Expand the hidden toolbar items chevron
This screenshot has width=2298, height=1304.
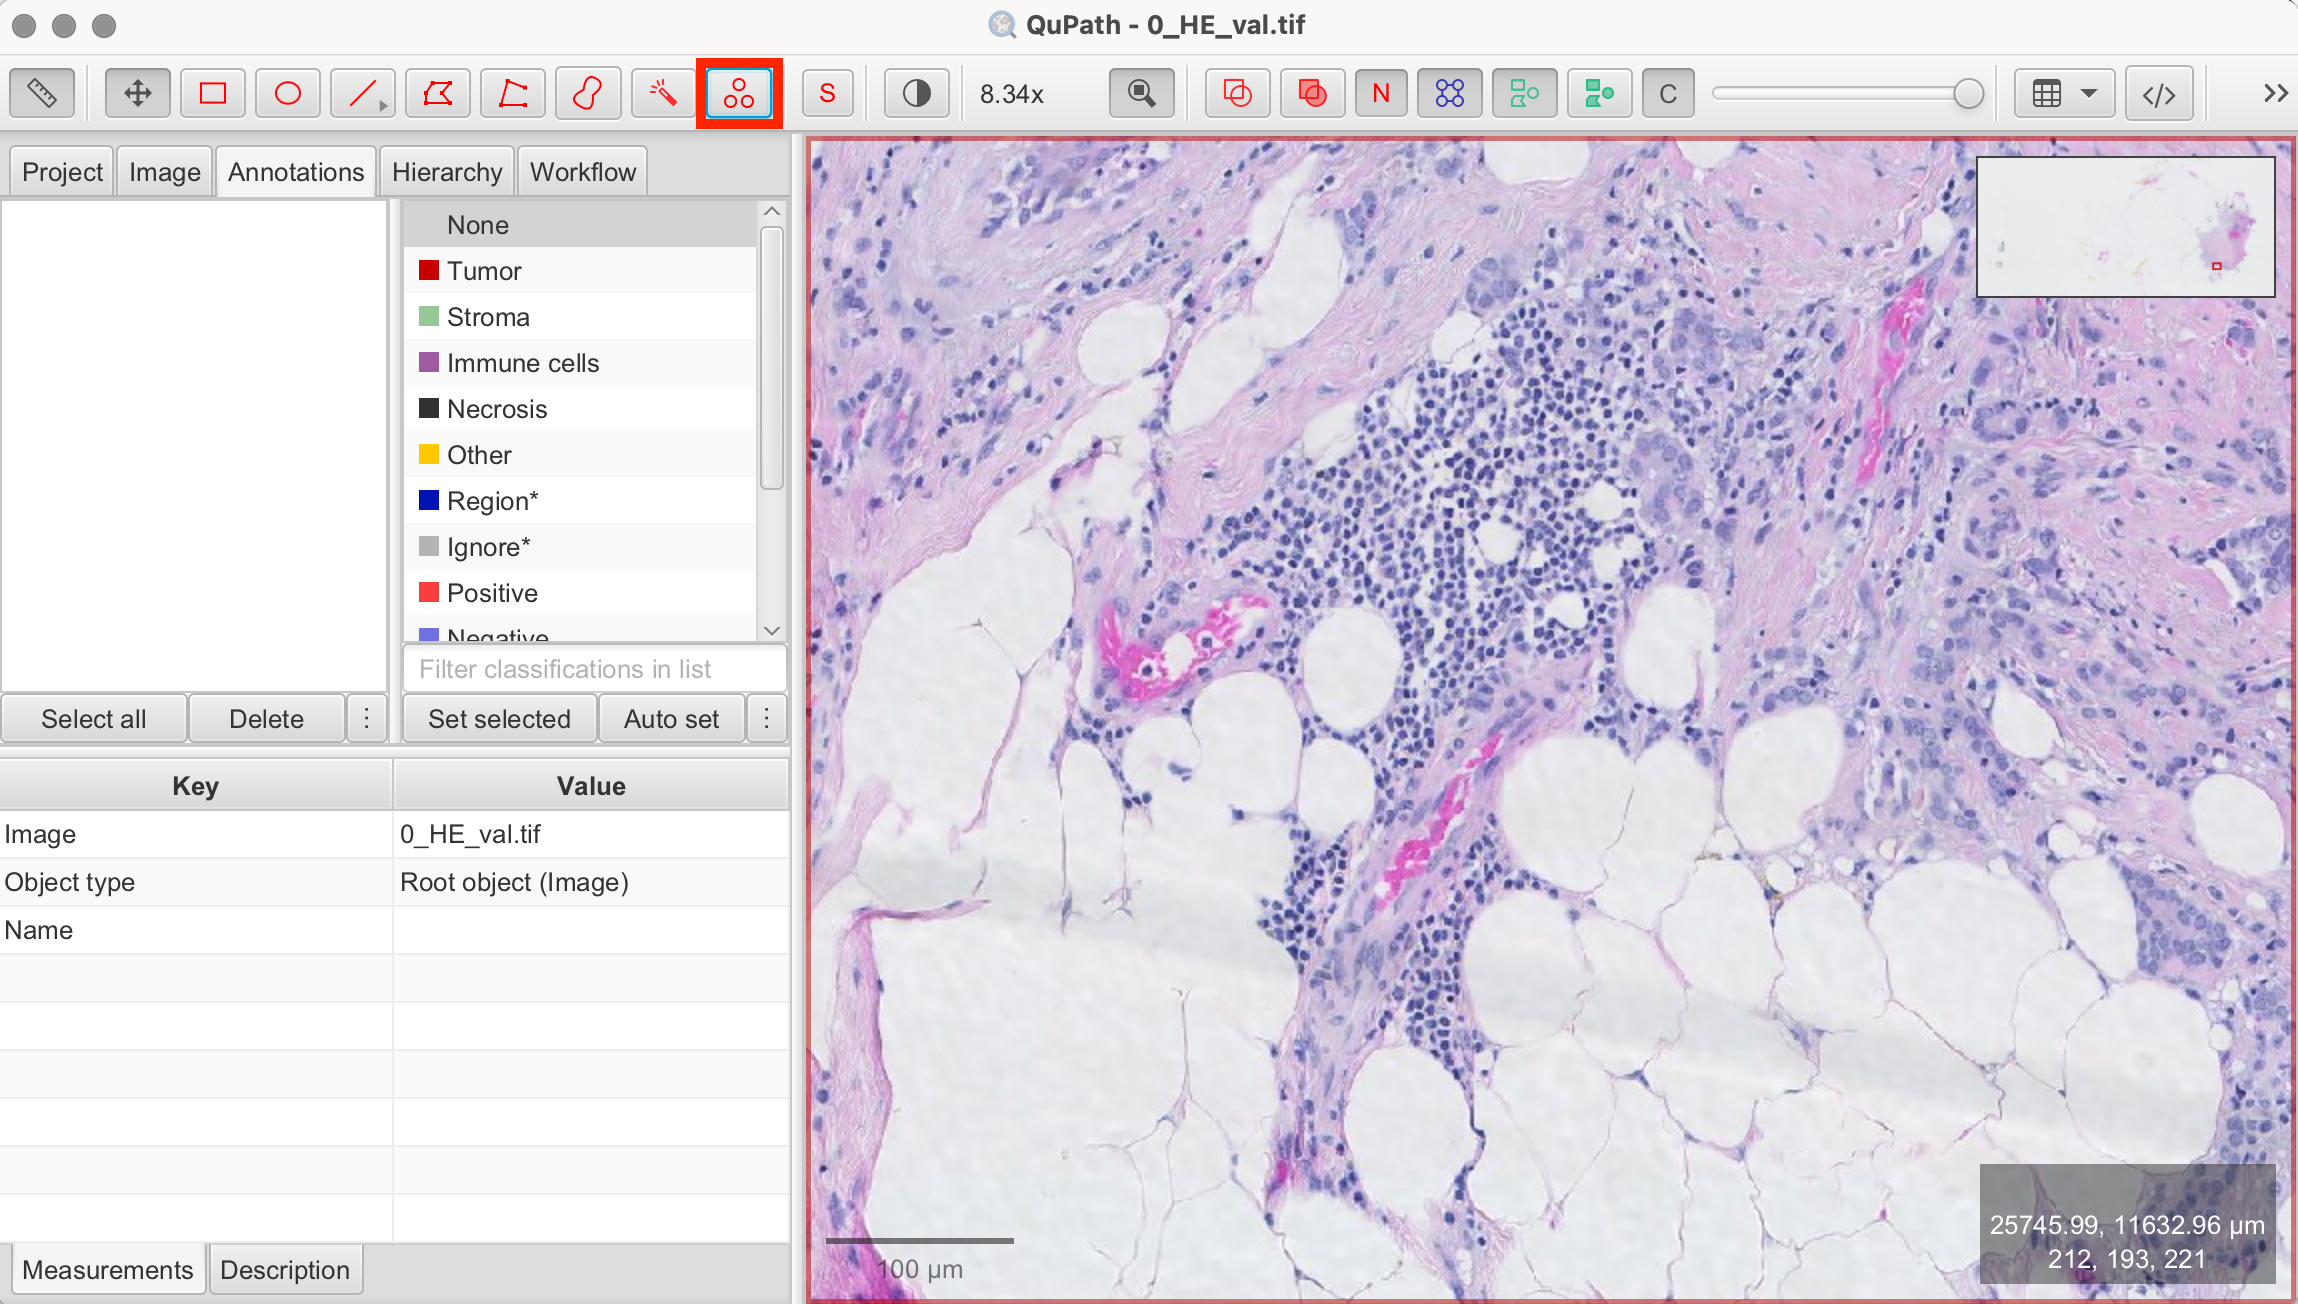coord(2275,94)
